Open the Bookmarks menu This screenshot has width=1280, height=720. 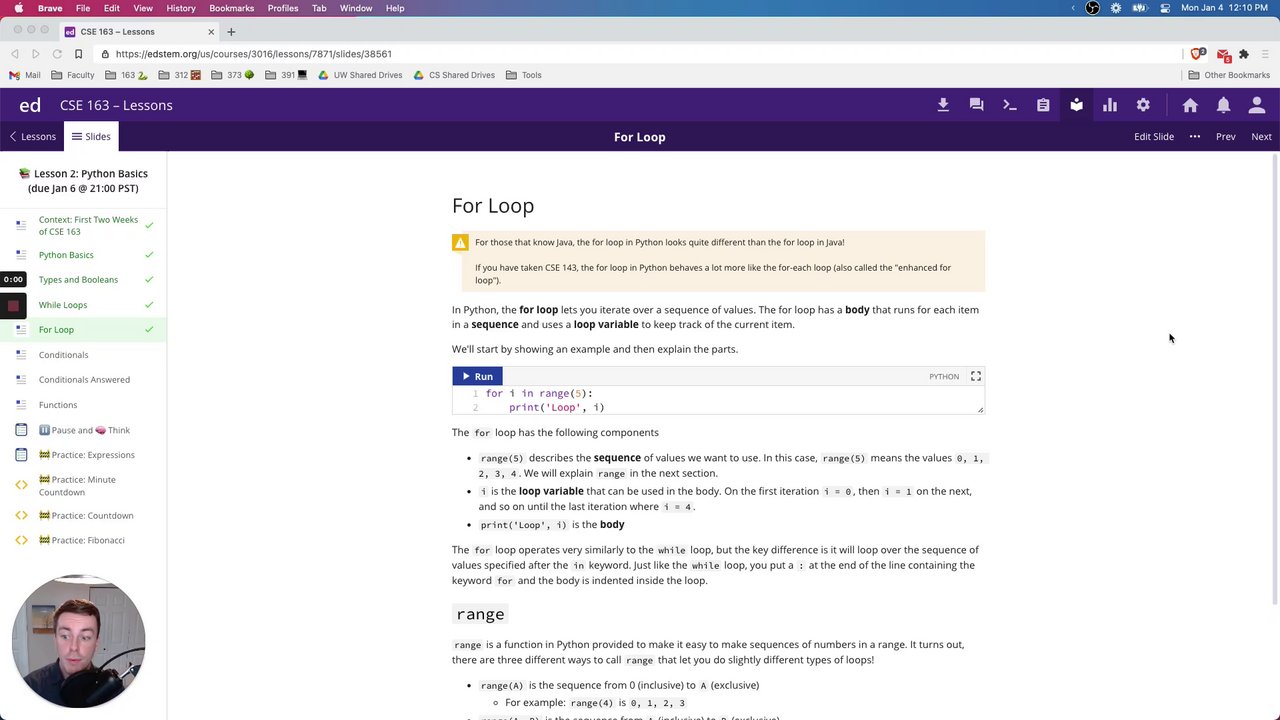tap(232, 8)
